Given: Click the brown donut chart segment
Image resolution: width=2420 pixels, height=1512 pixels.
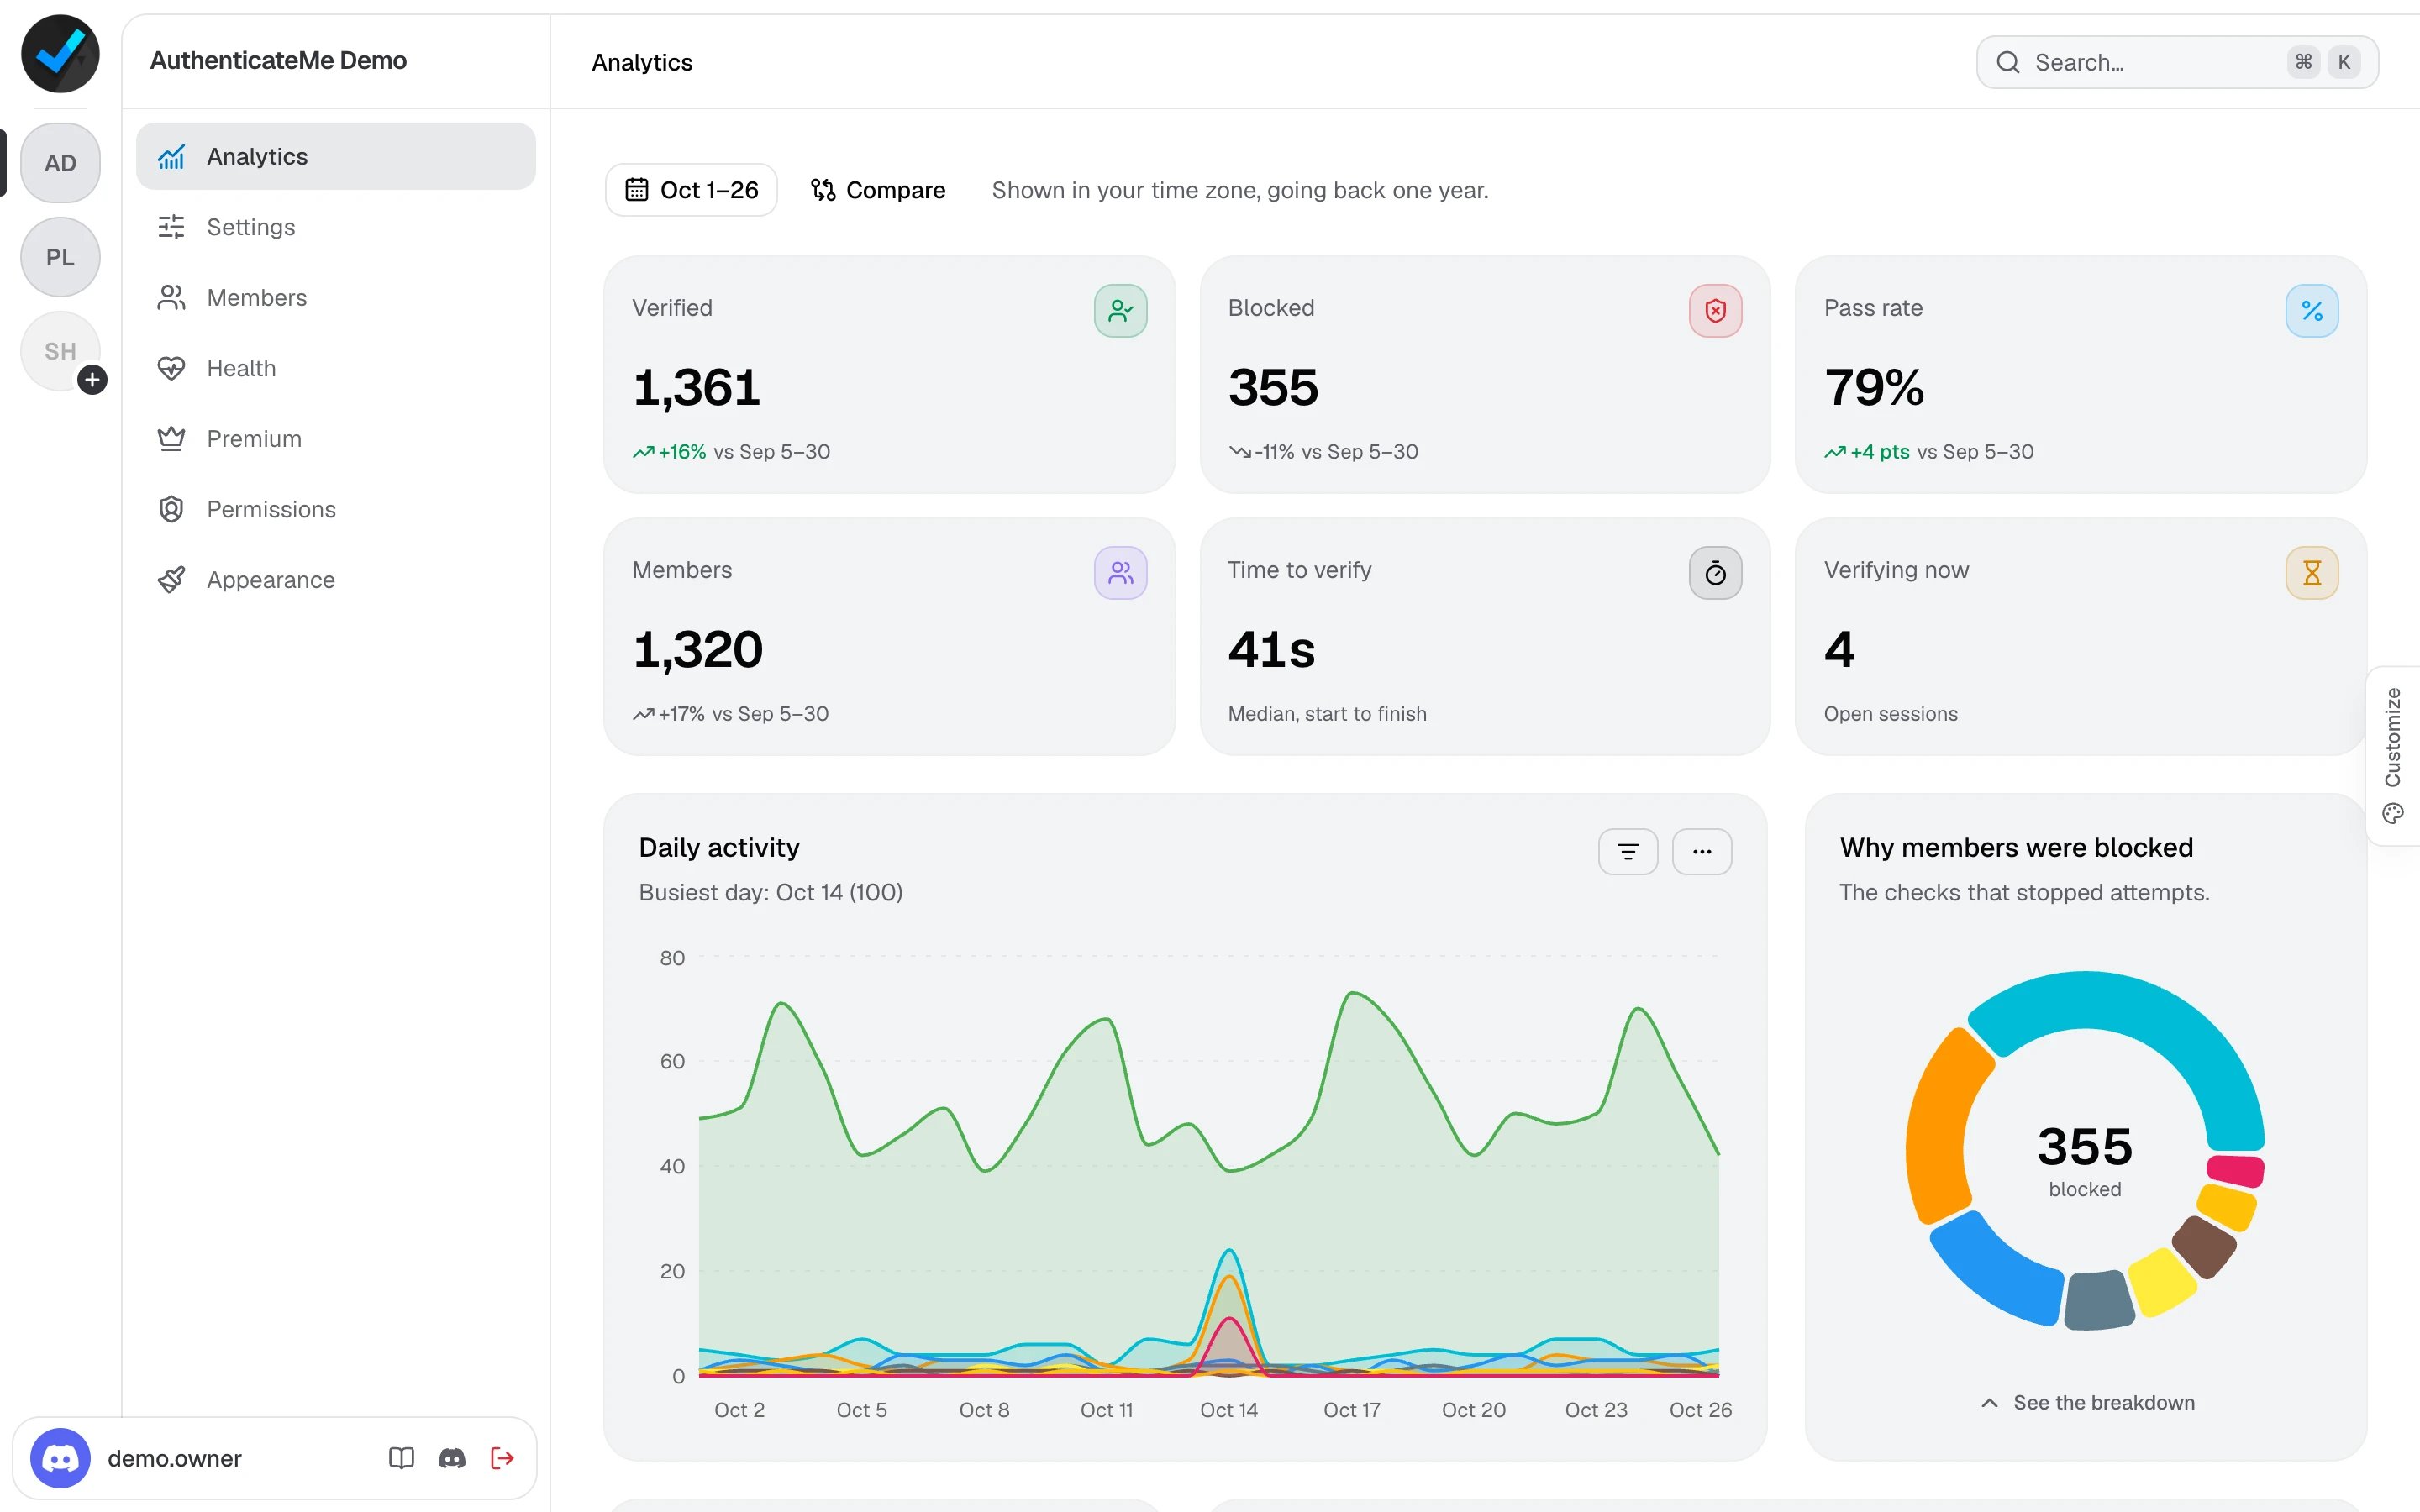Looking at the screenshot, I should click(2204, 1246).
